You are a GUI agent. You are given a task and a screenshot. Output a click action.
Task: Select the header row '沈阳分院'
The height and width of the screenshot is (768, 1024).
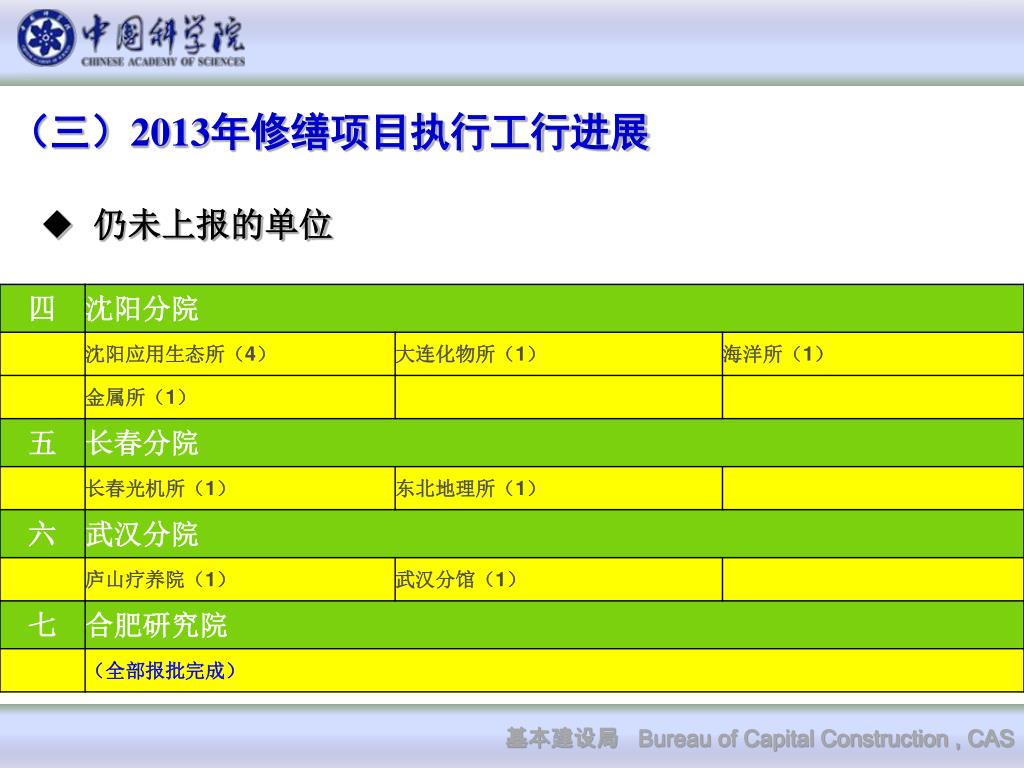(554, 308)
